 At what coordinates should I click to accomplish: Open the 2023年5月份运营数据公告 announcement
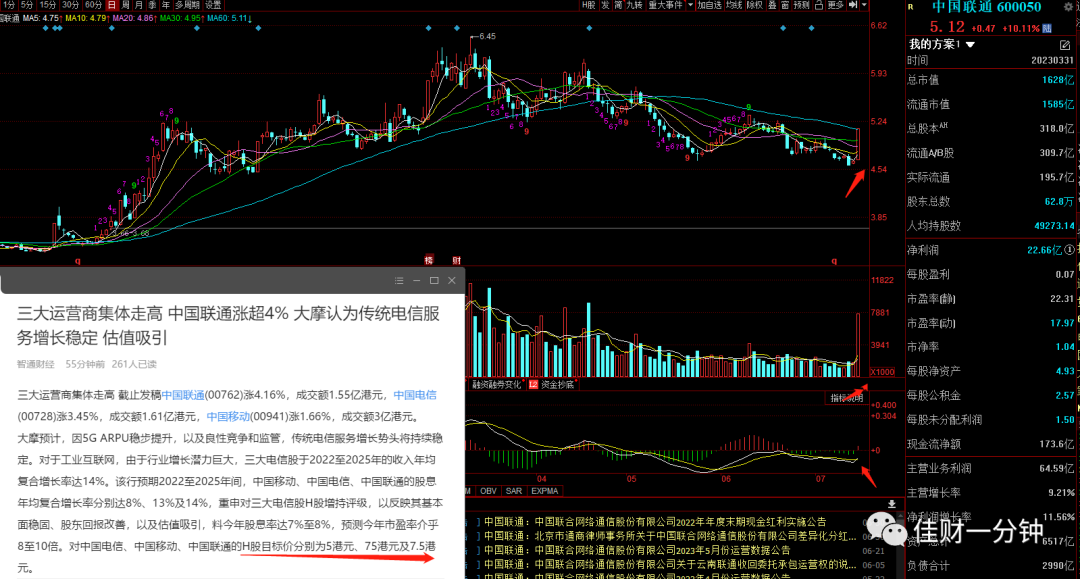637,550
